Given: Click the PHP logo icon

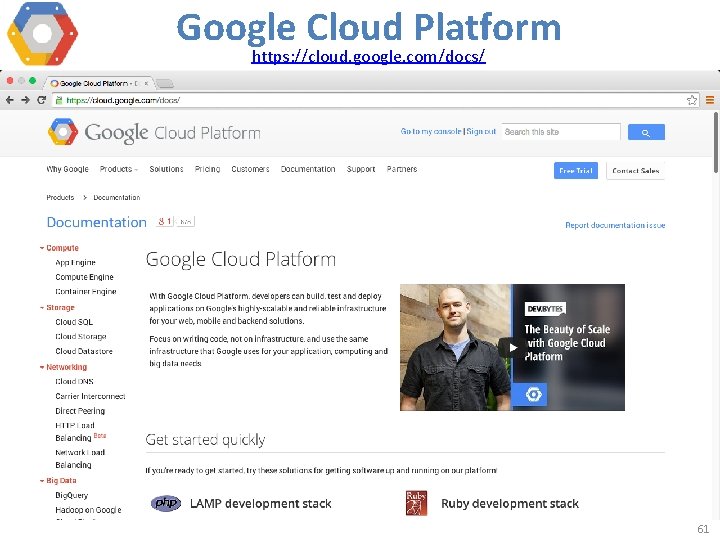Looking at the screenshot, I should (166, 503).
